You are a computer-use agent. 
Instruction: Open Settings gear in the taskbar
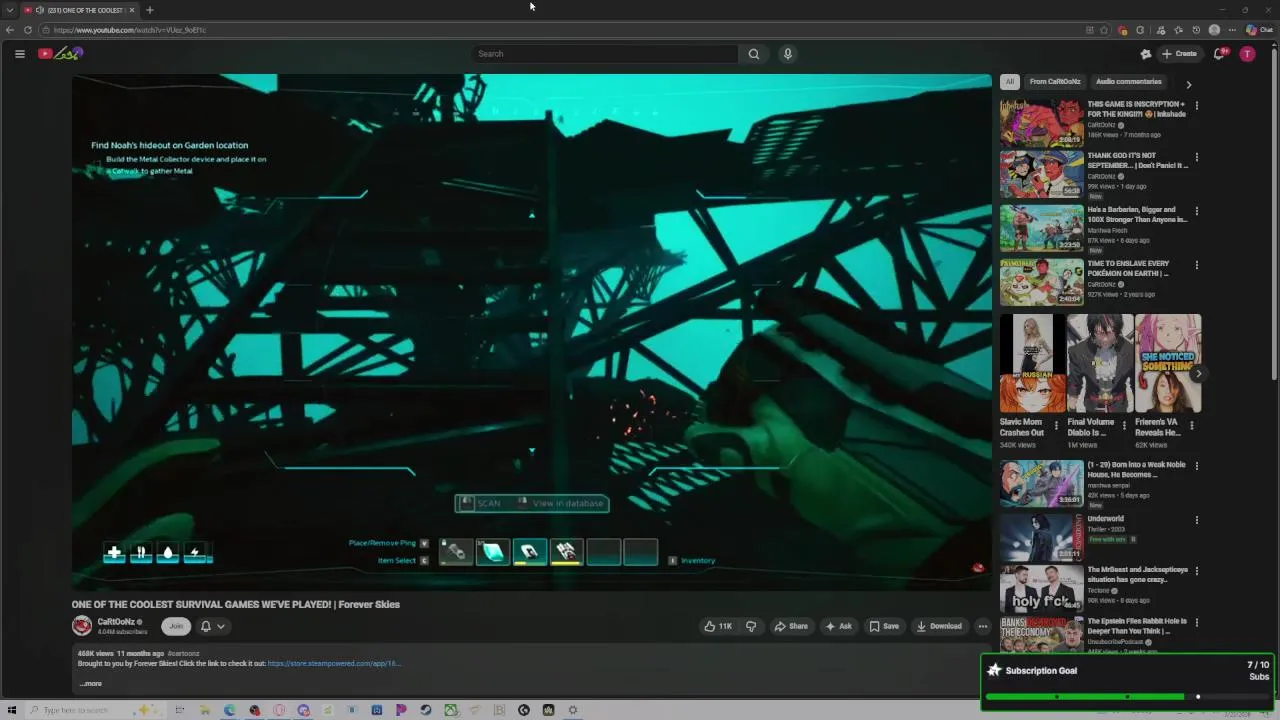coord(573,711)
